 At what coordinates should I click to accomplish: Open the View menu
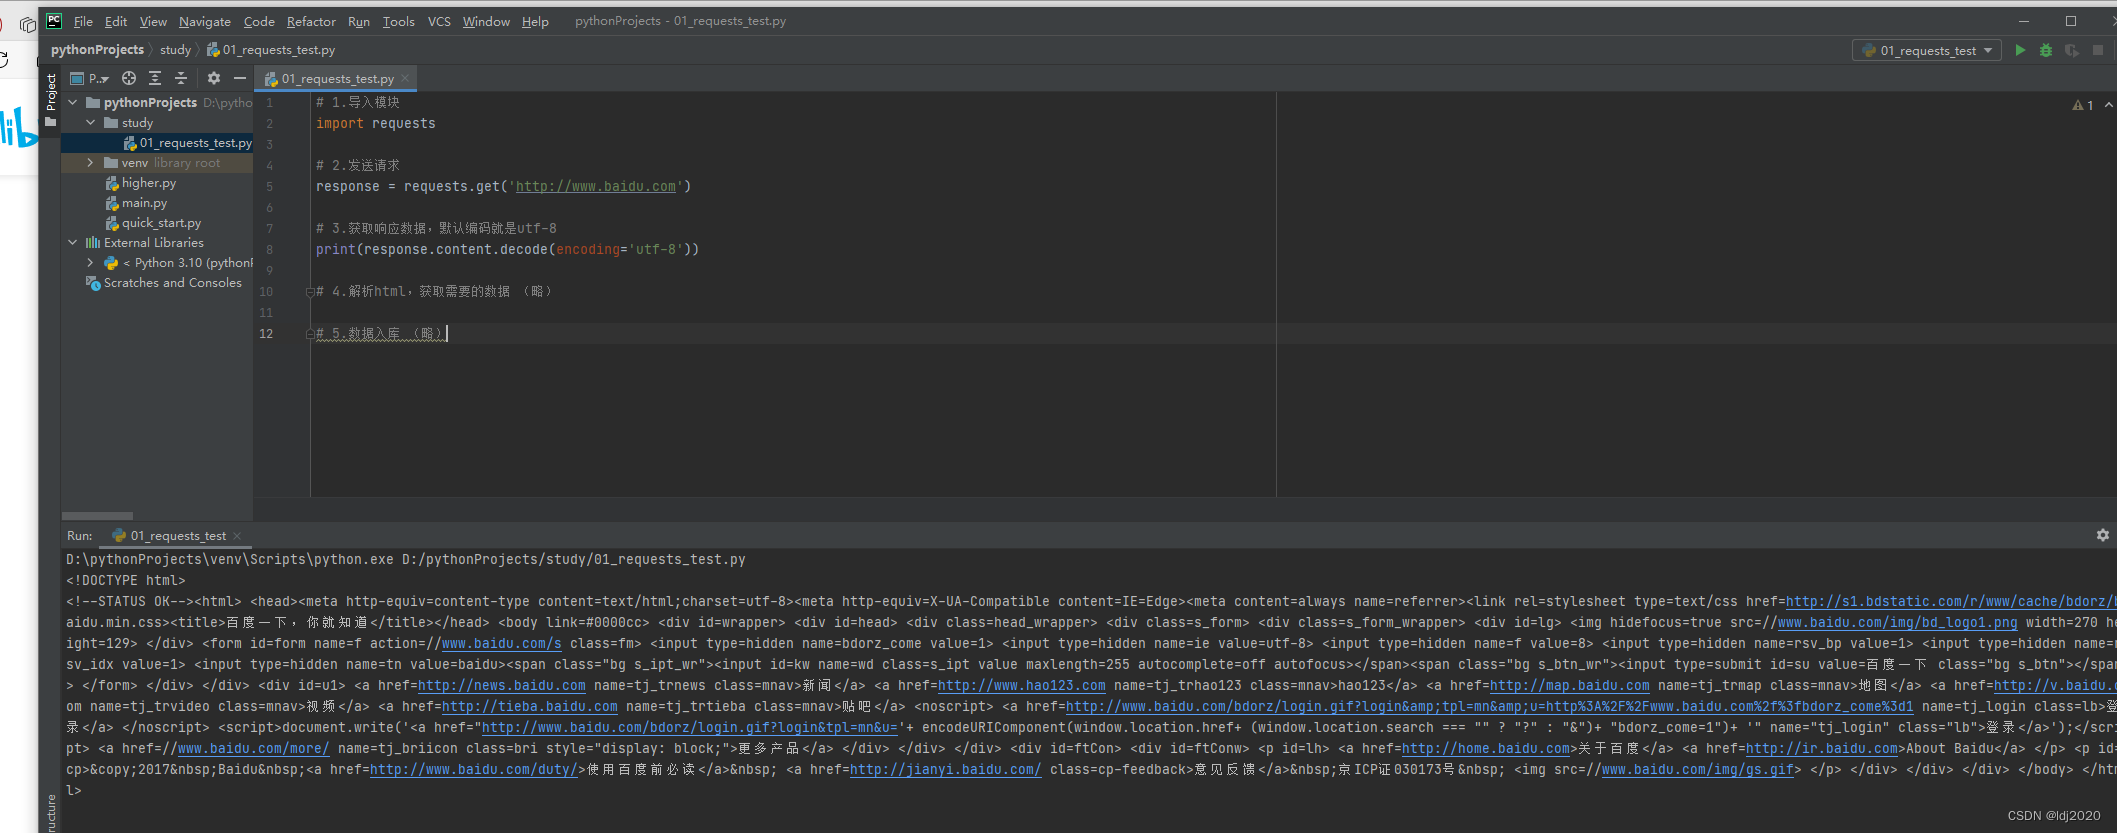[x=153, y=21]
